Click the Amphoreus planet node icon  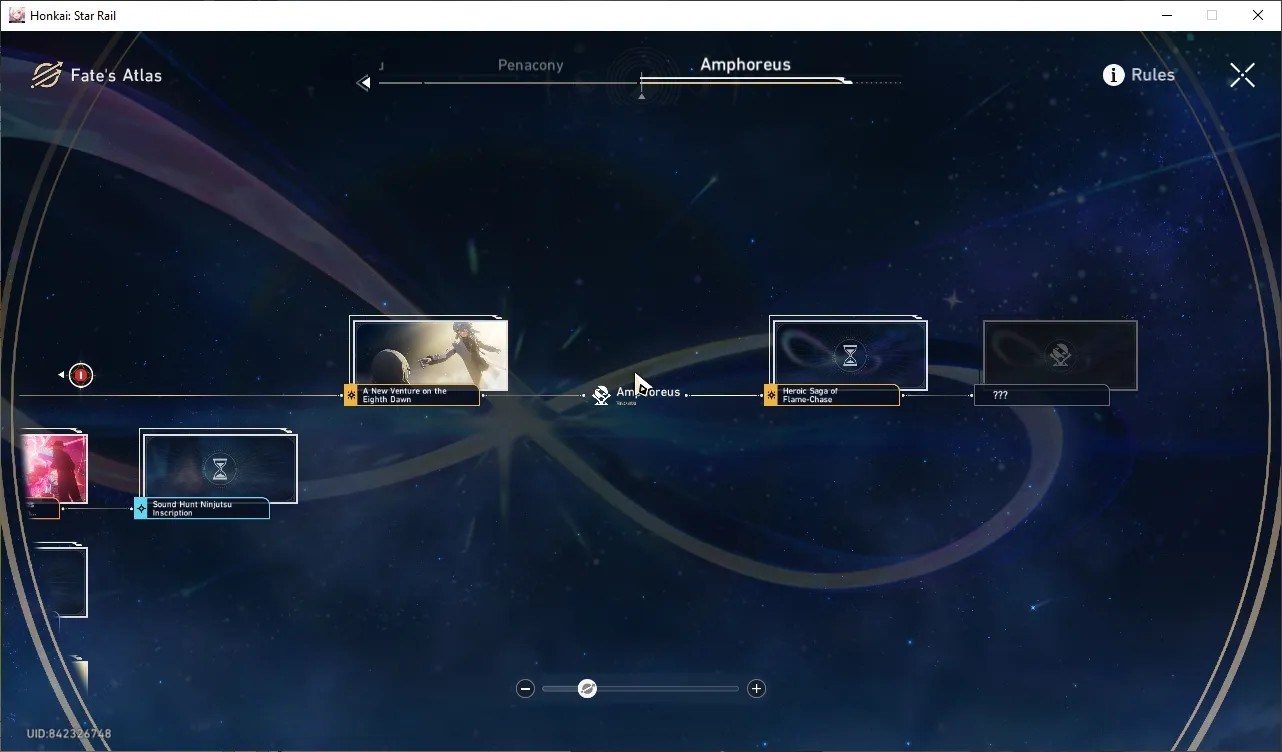(601, 395)
